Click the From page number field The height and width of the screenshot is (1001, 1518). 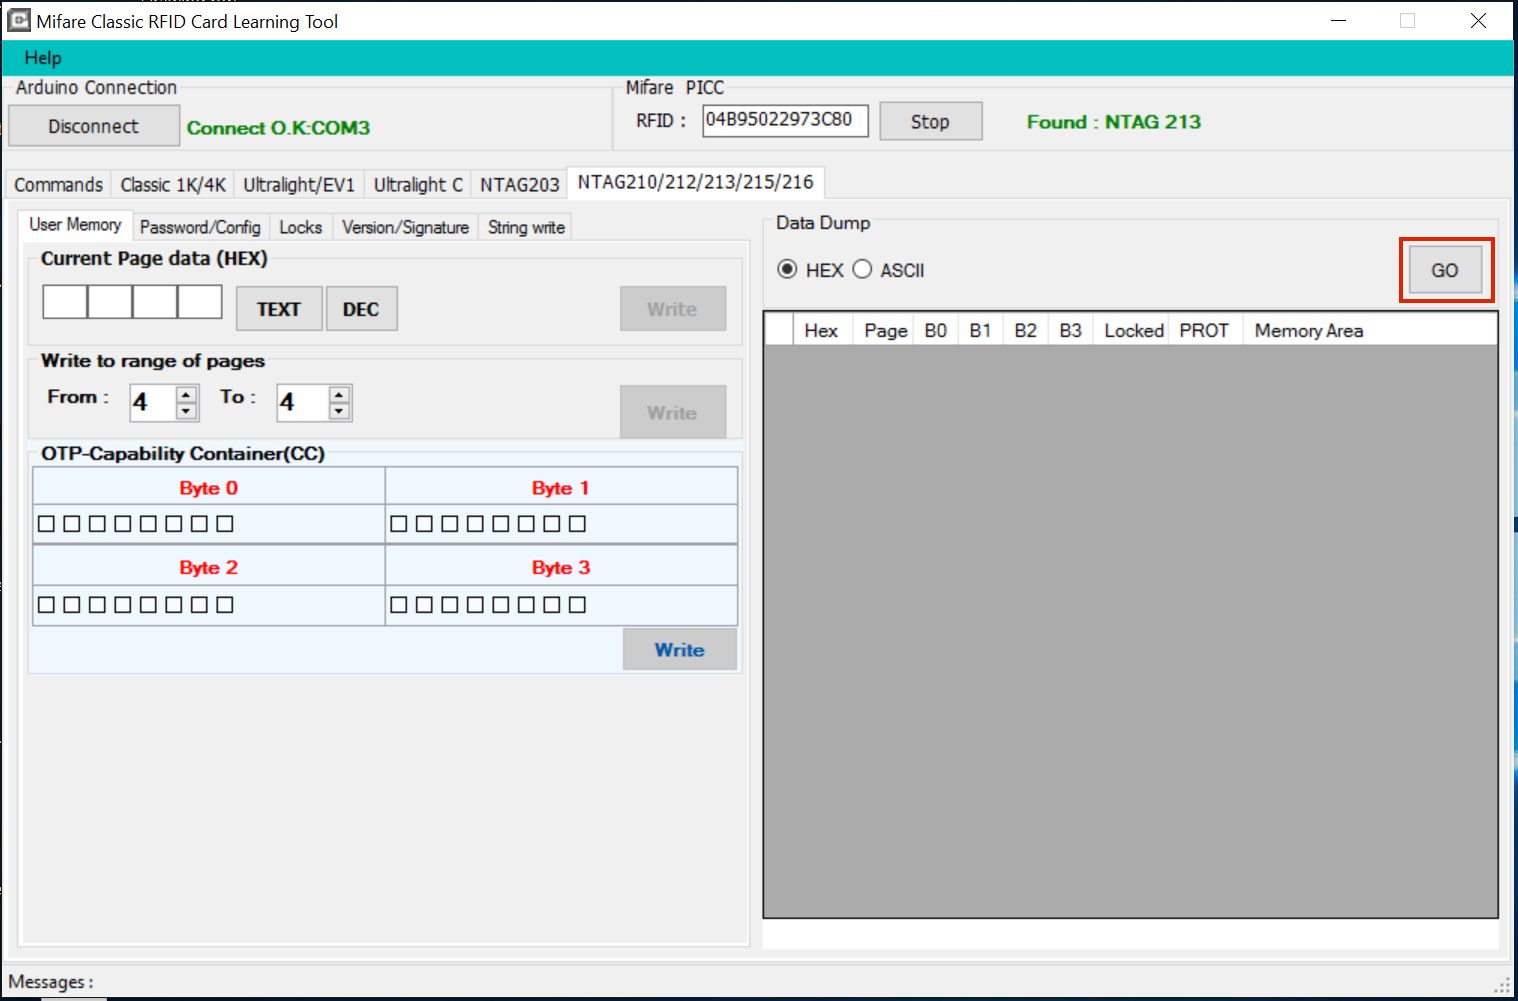(x=154, y=403)
